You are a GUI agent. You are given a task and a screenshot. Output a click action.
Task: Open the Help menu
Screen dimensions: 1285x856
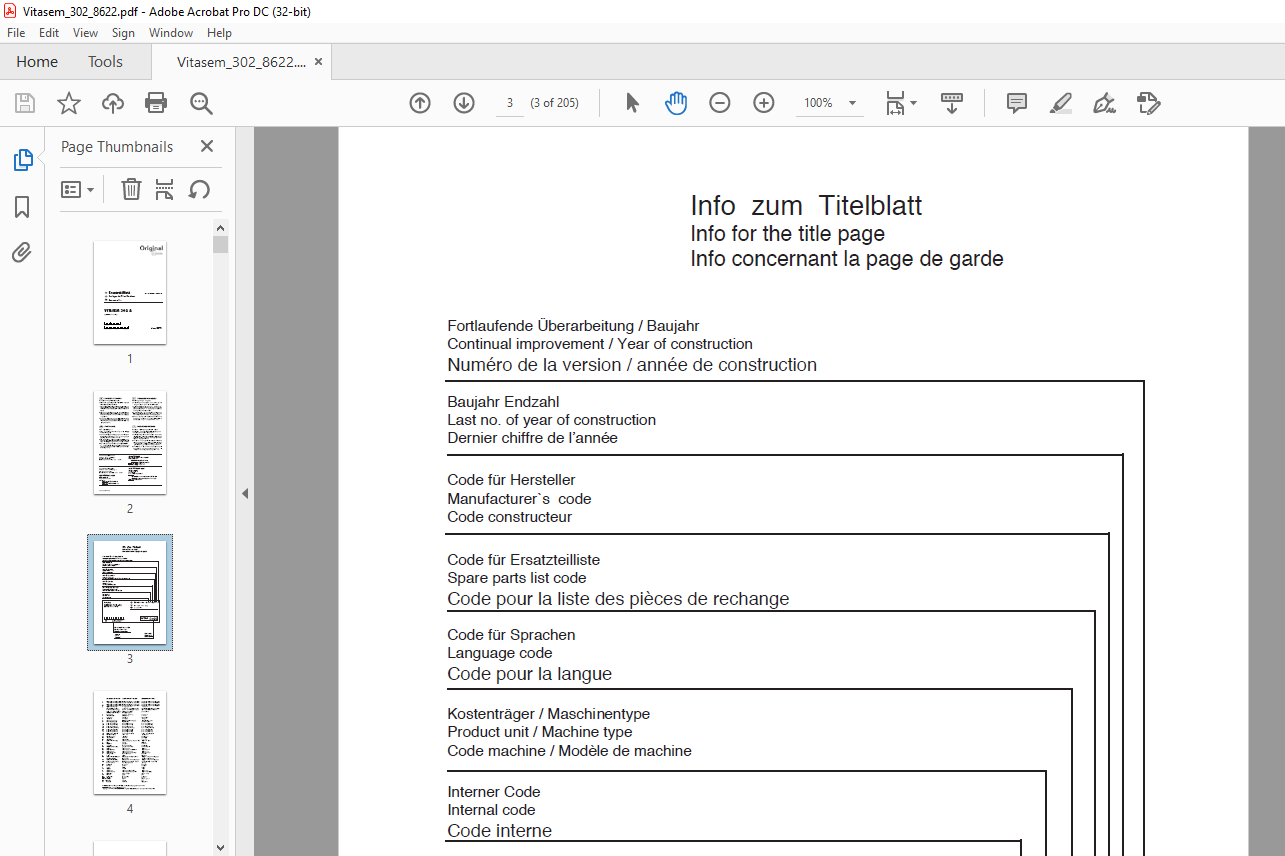(219, 33)
